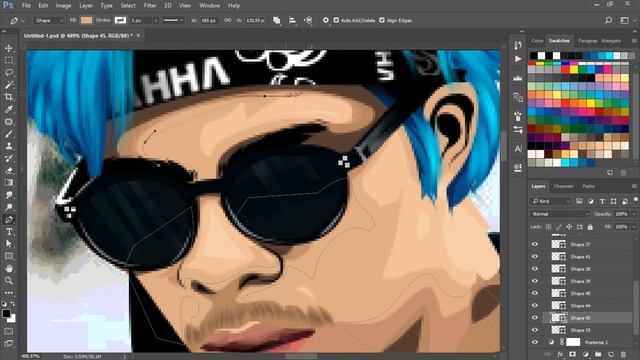The image size is (640, 360).
Task: Switch to the Channels tab
Action: tap(563, 186)
